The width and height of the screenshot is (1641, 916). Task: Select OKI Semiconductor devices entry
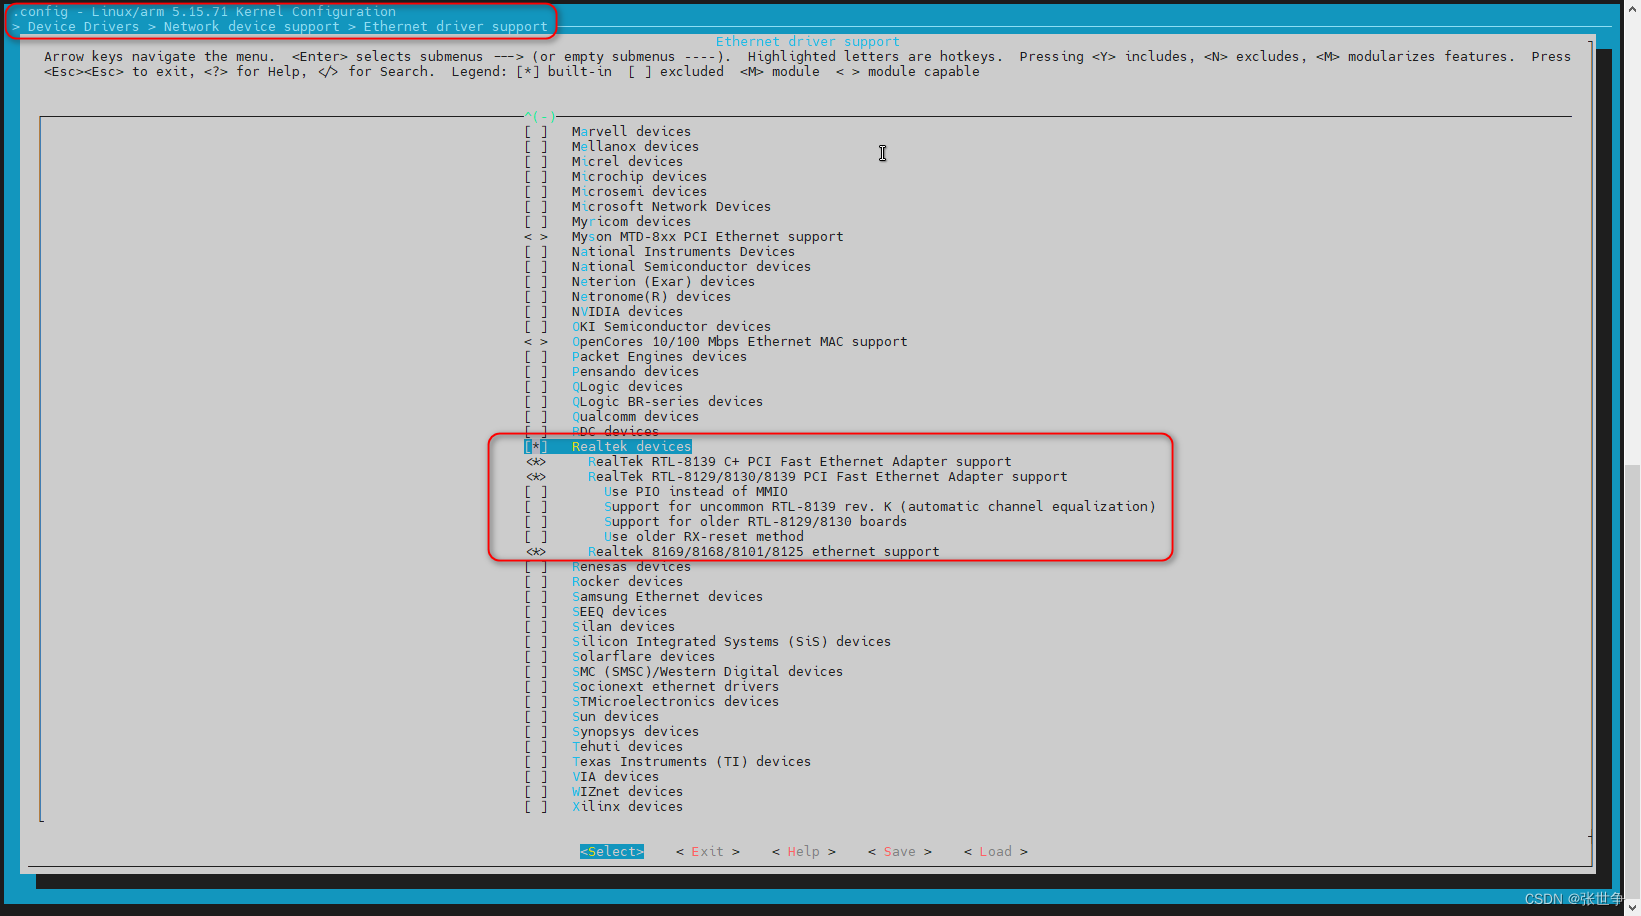(x=671, y=327)
